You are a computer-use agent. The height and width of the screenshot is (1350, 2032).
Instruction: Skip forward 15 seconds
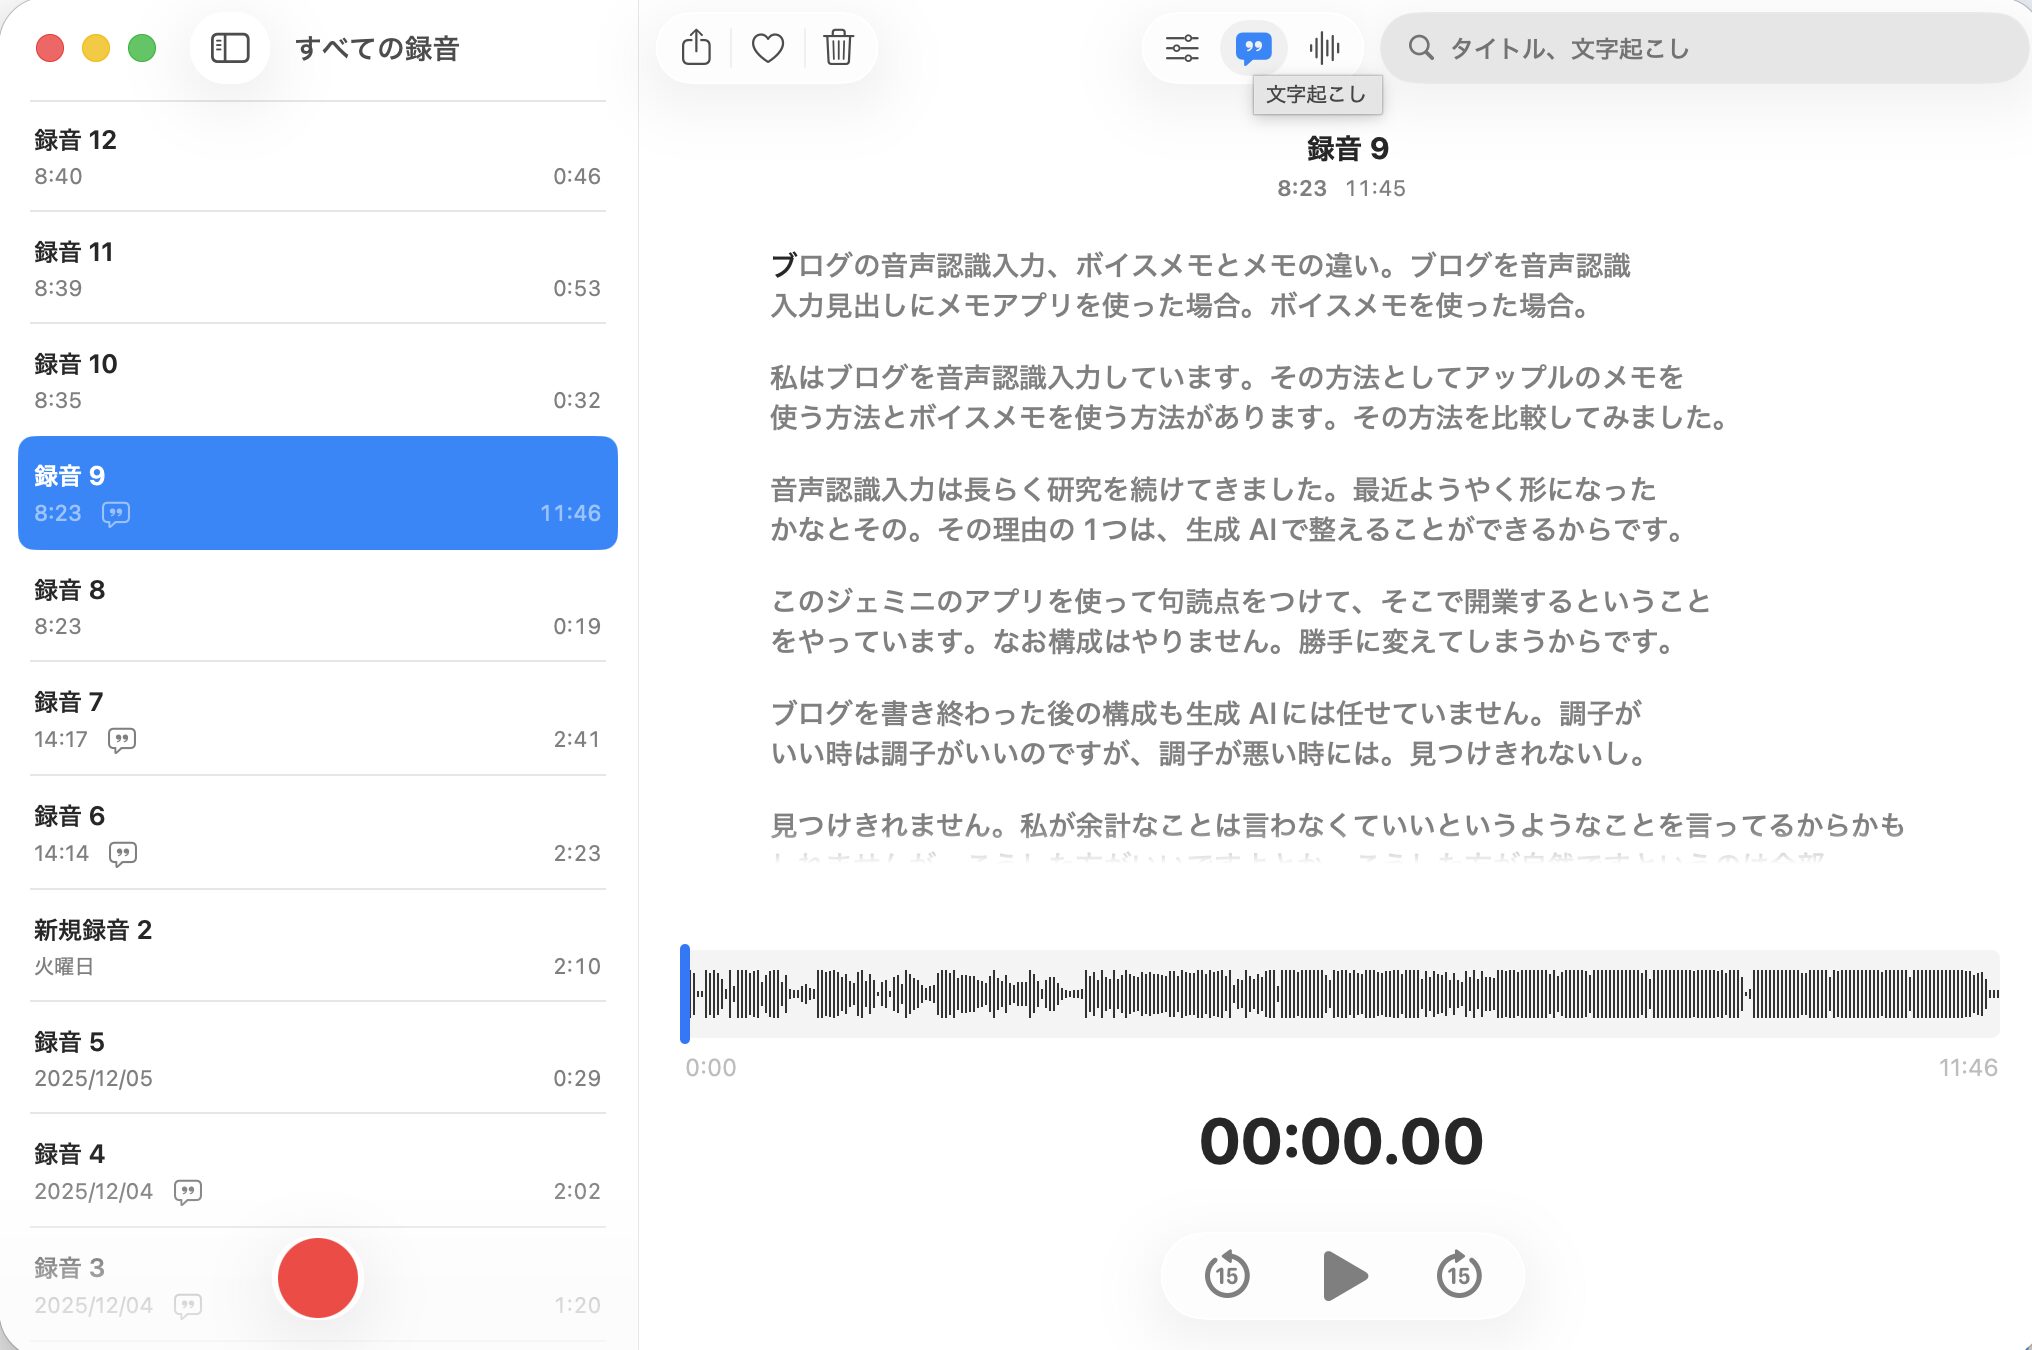pyautogui.click(x=1459, y=1275)
